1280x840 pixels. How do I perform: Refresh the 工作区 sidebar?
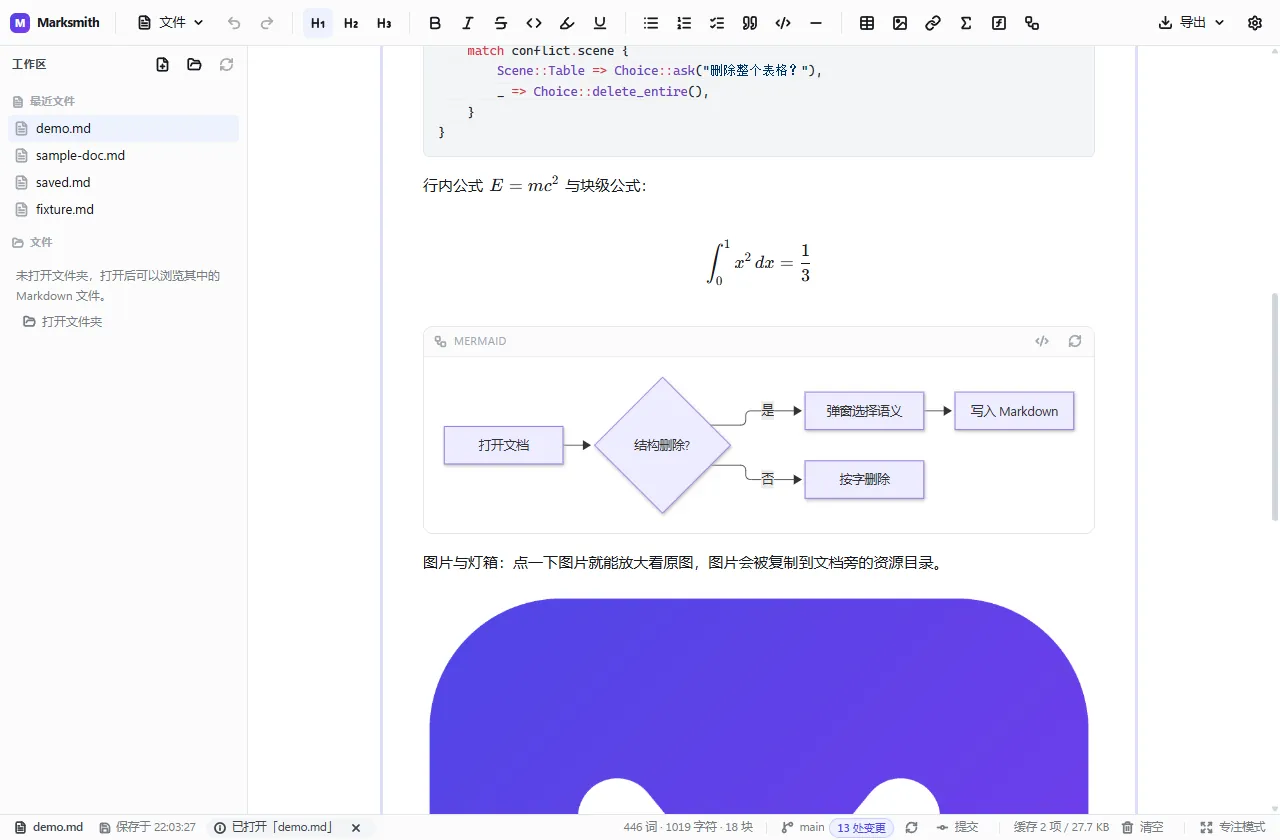click(227, 64)
